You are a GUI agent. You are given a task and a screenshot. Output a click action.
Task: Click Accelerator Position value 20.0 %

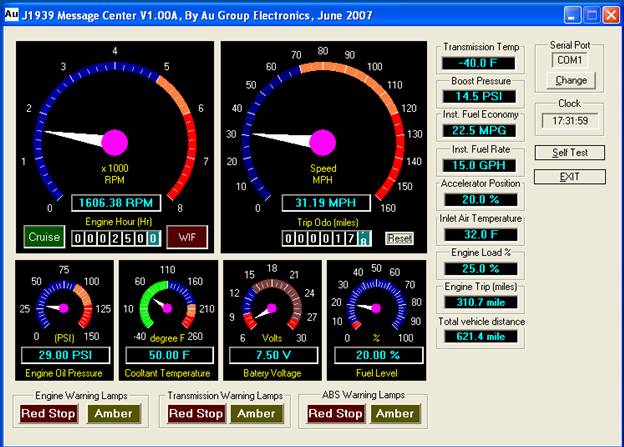pos(481,200)
